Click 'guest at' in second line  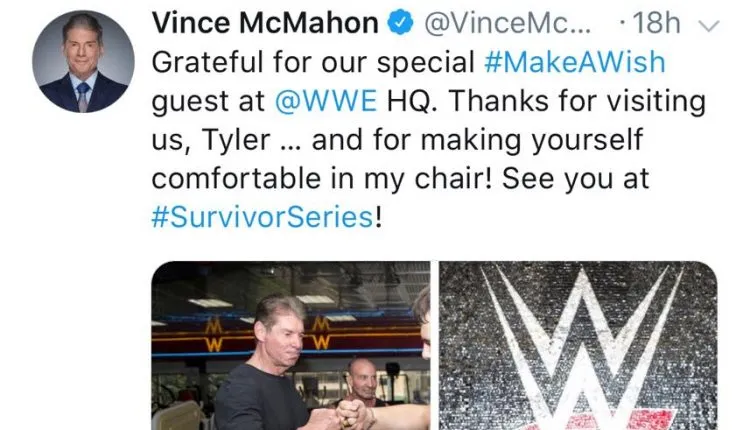(208, 102)
